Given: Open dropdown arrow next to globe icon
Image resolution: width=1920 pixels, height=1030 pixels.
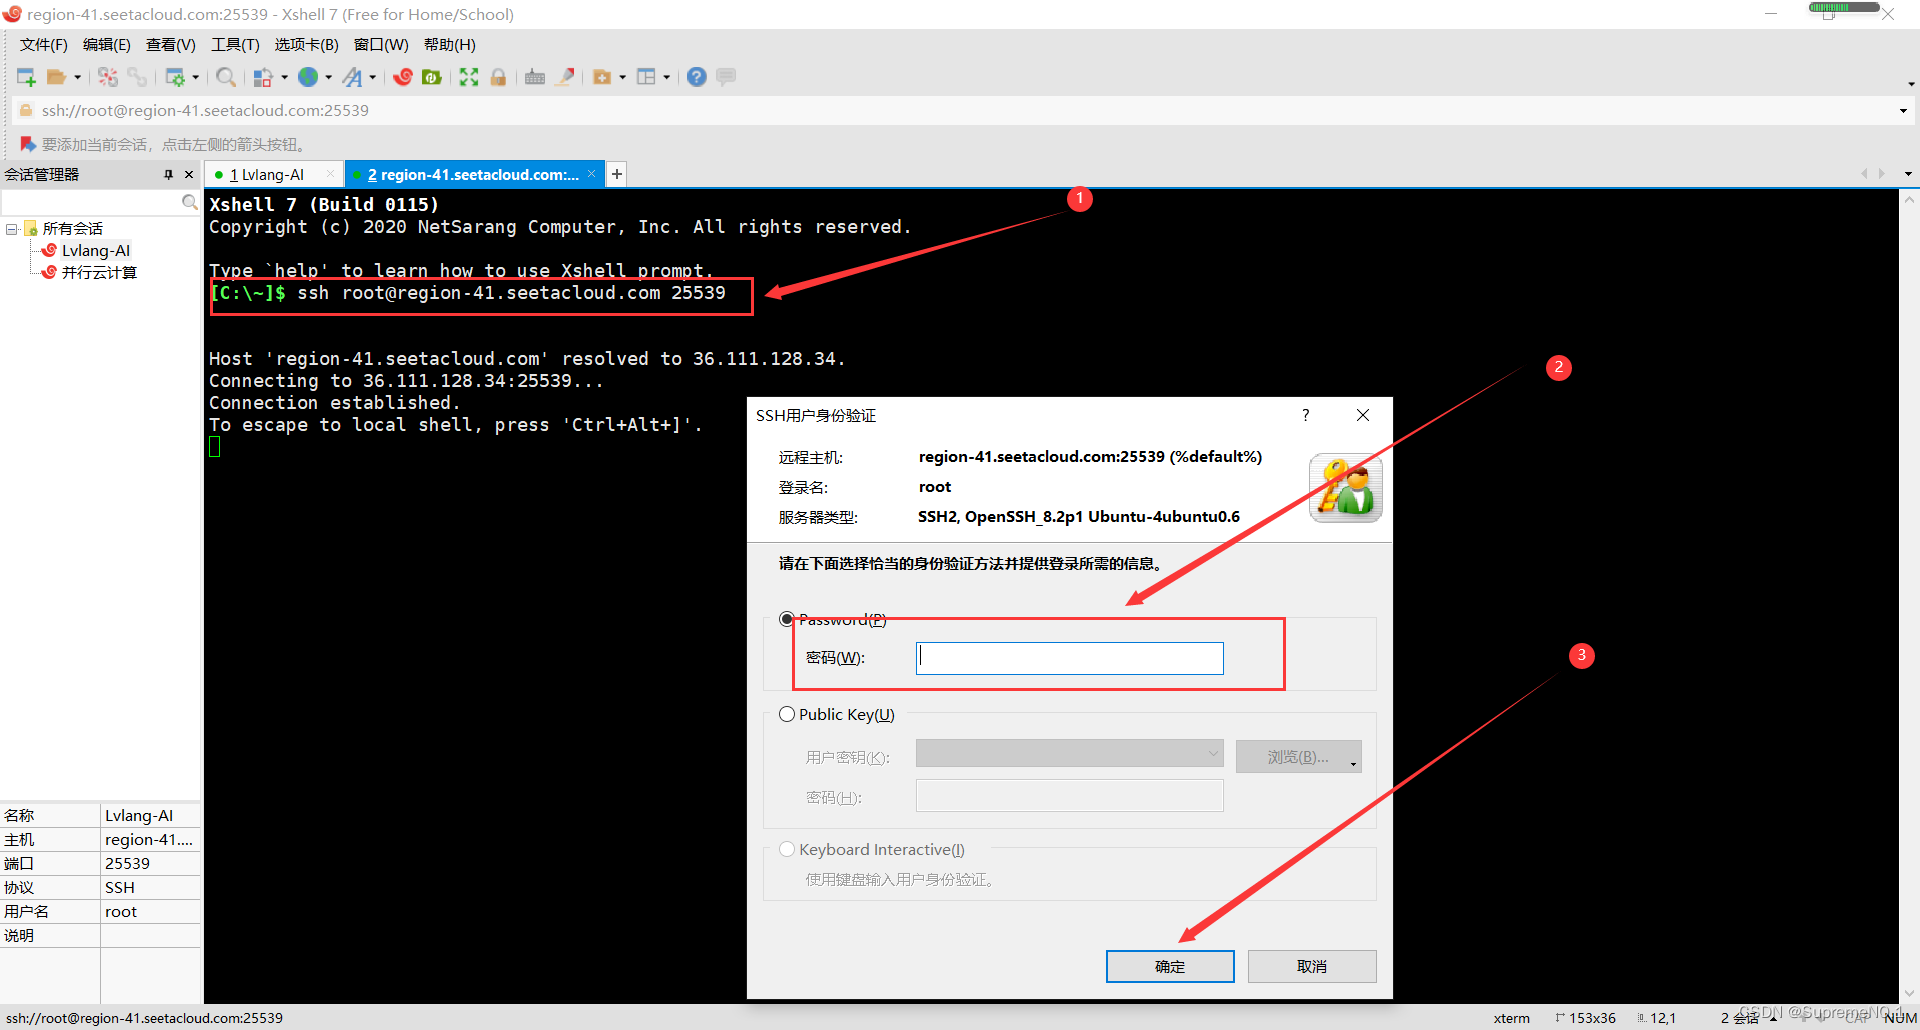Looking at the screenshot, I should 328,77.
